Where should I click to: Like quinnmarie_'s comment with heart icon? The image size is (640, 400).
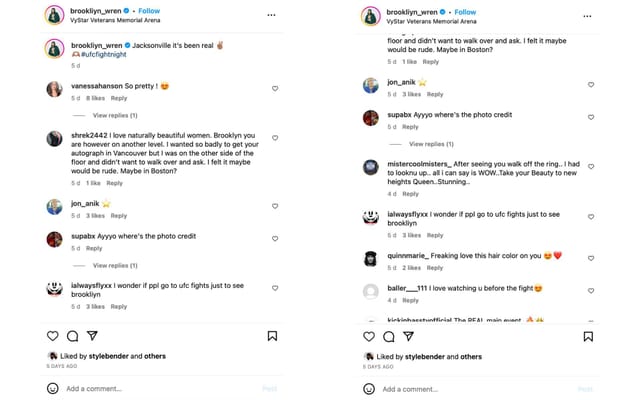pyautogui.click(x=591, y=257)
